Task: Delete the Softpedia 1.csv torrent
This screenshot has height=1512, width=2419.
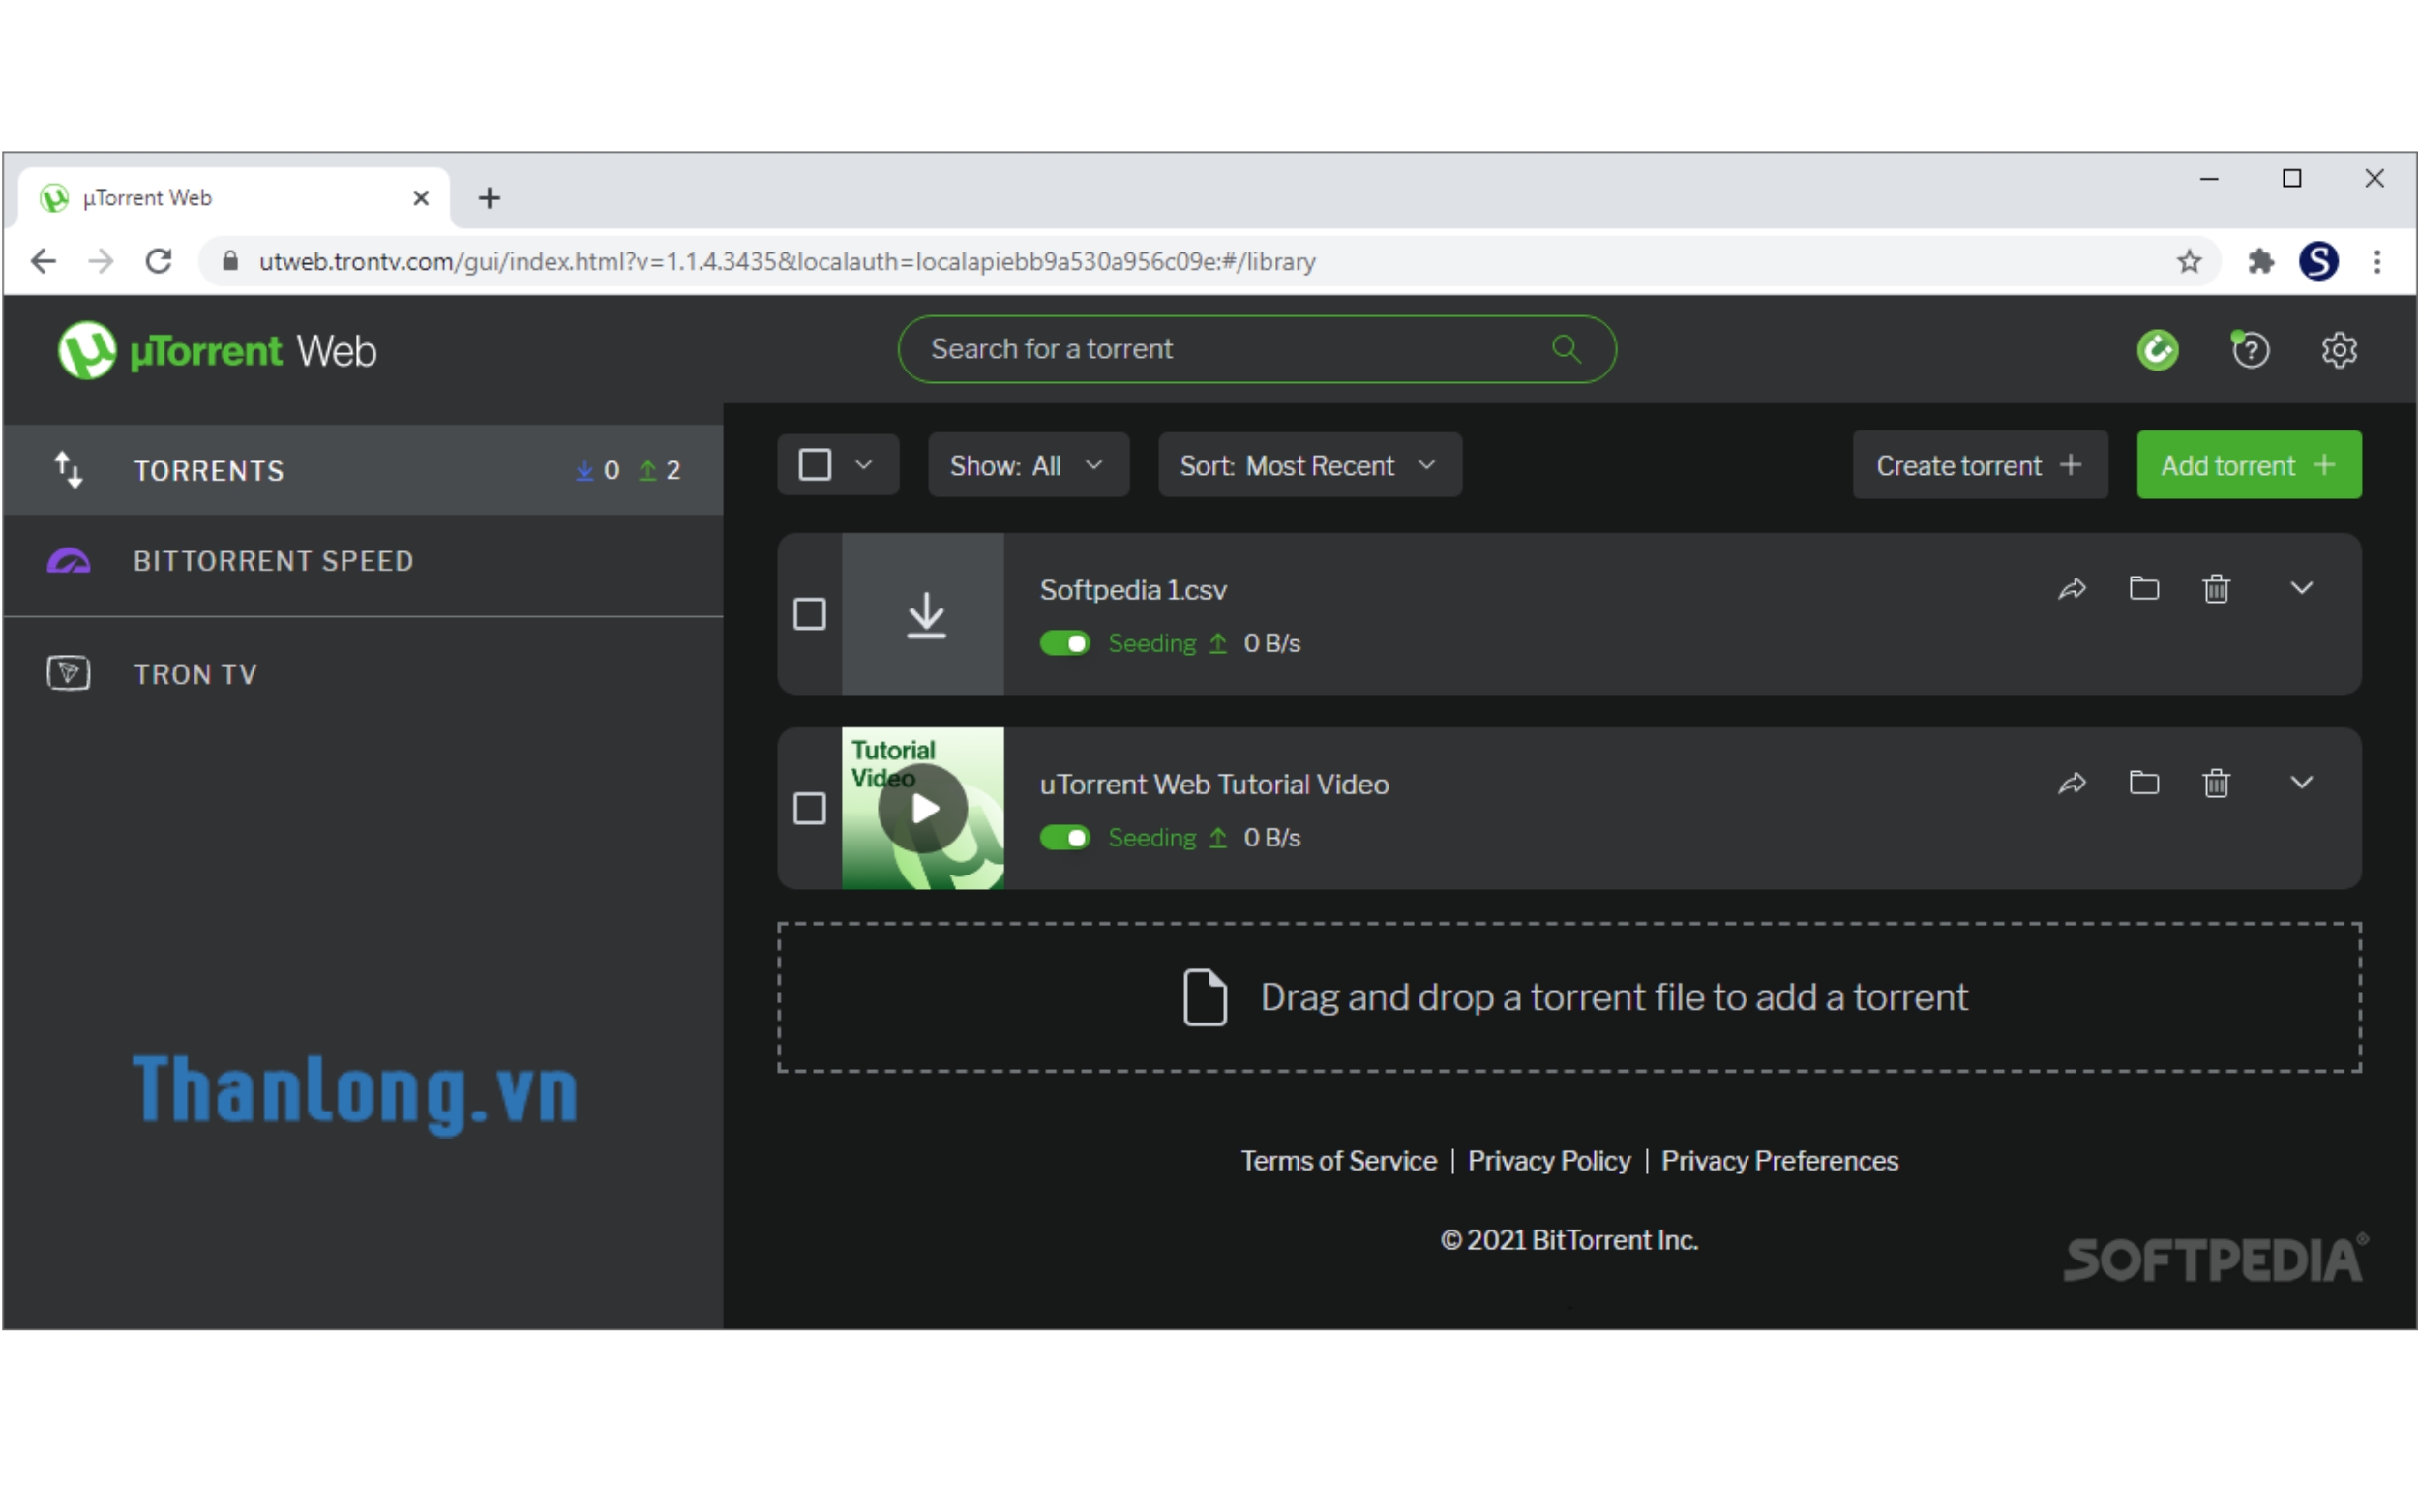Action: point(2216,589)
